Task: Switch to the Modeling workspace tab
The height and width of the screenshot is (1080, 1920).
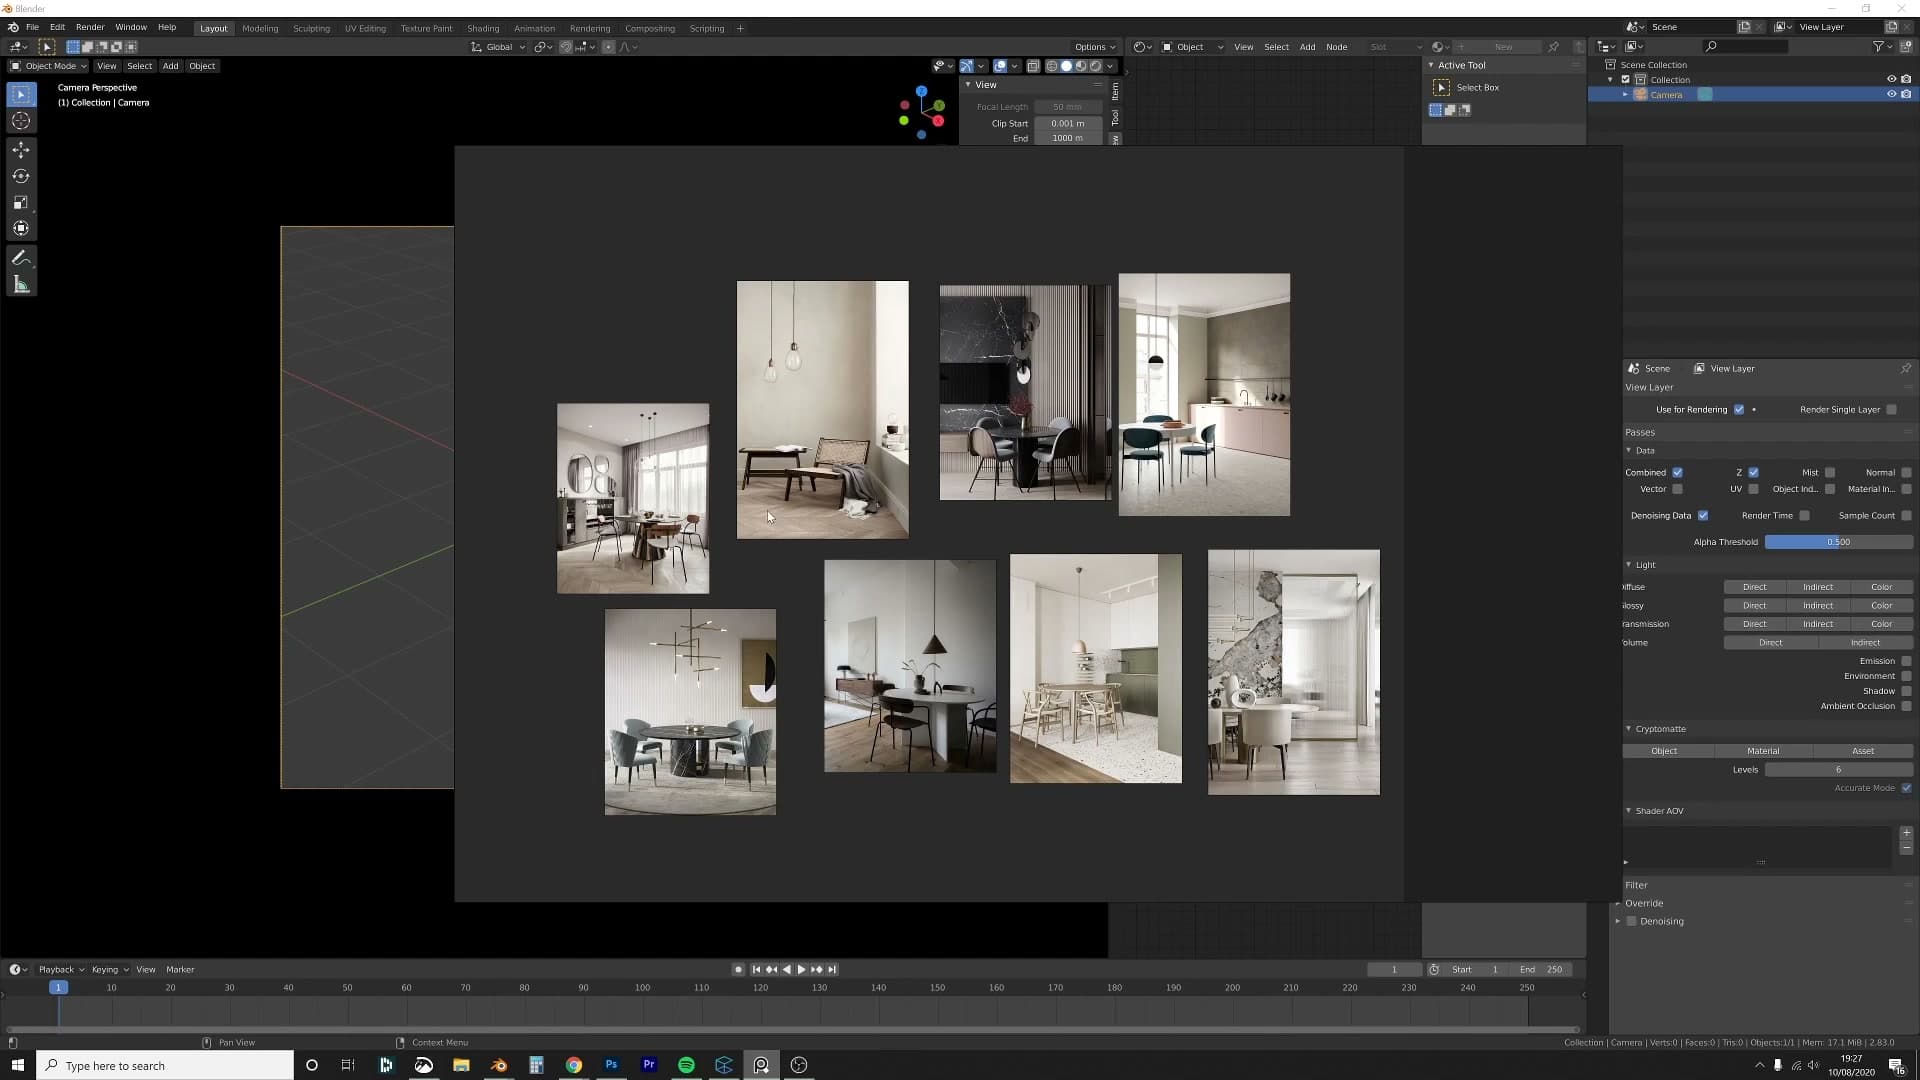Action: (x=260, y=28)
